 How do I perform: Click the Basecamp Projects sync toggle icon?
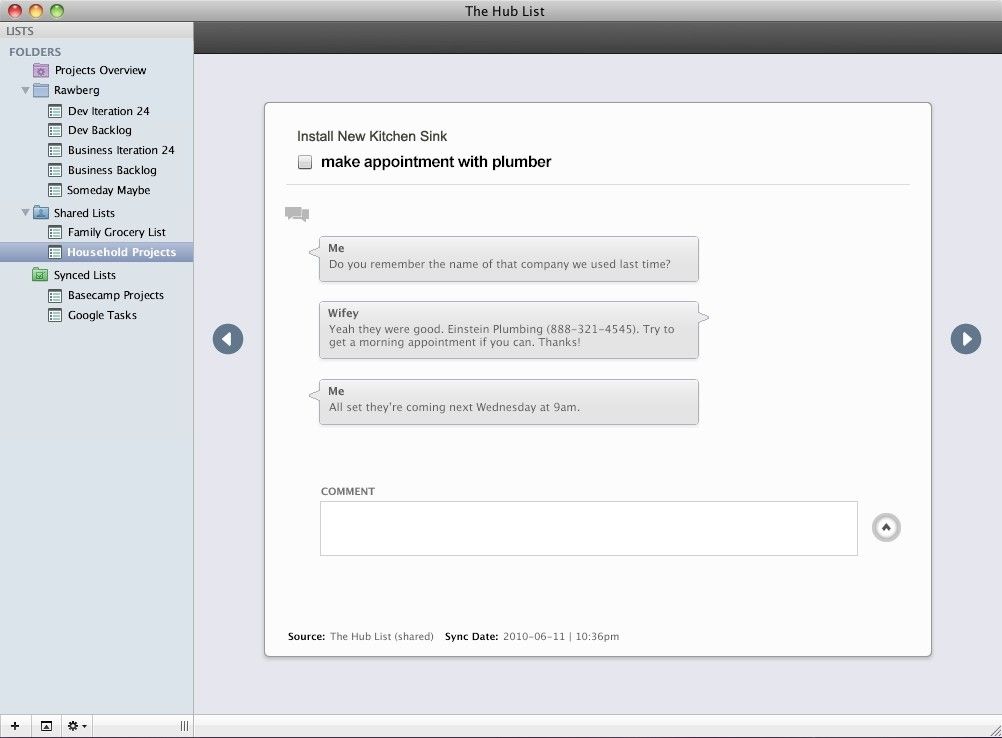click(x=54, y=295)
